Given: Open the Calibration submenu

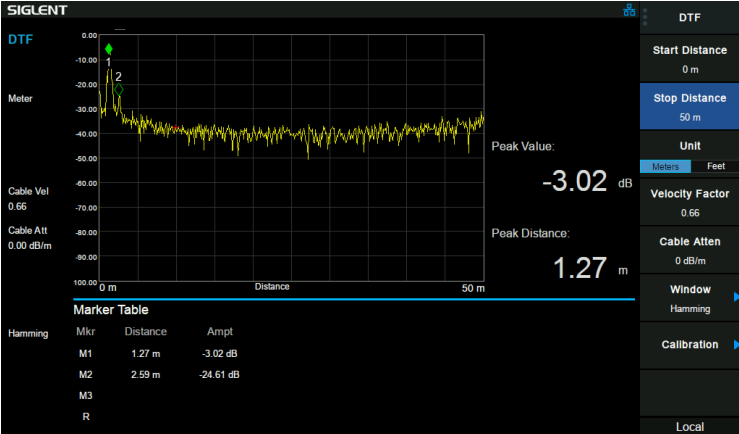Looking at the screenshot, I should tap(690, 345).
